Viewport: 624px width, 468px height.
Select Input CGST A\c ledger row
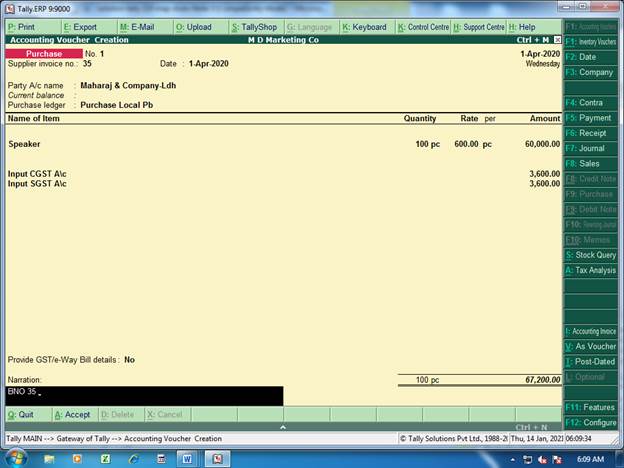(283, 174)
